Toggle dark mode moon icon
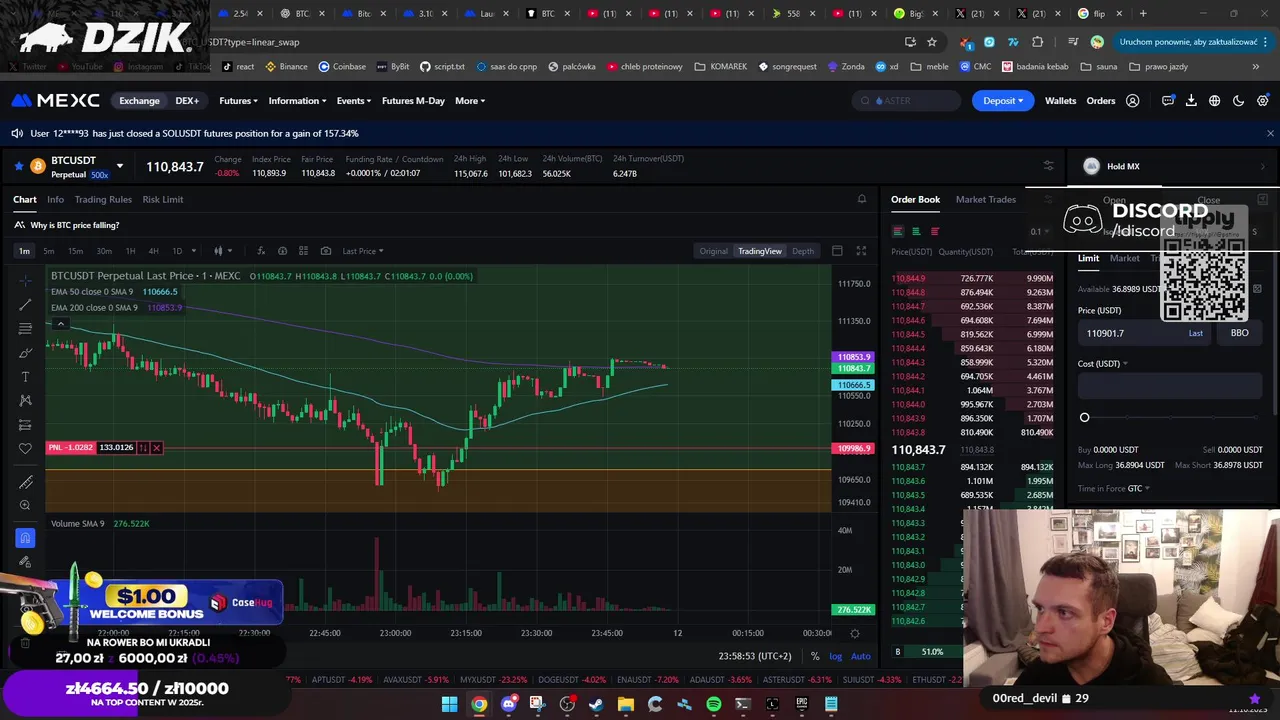1280x720 pixels. 1238,101
